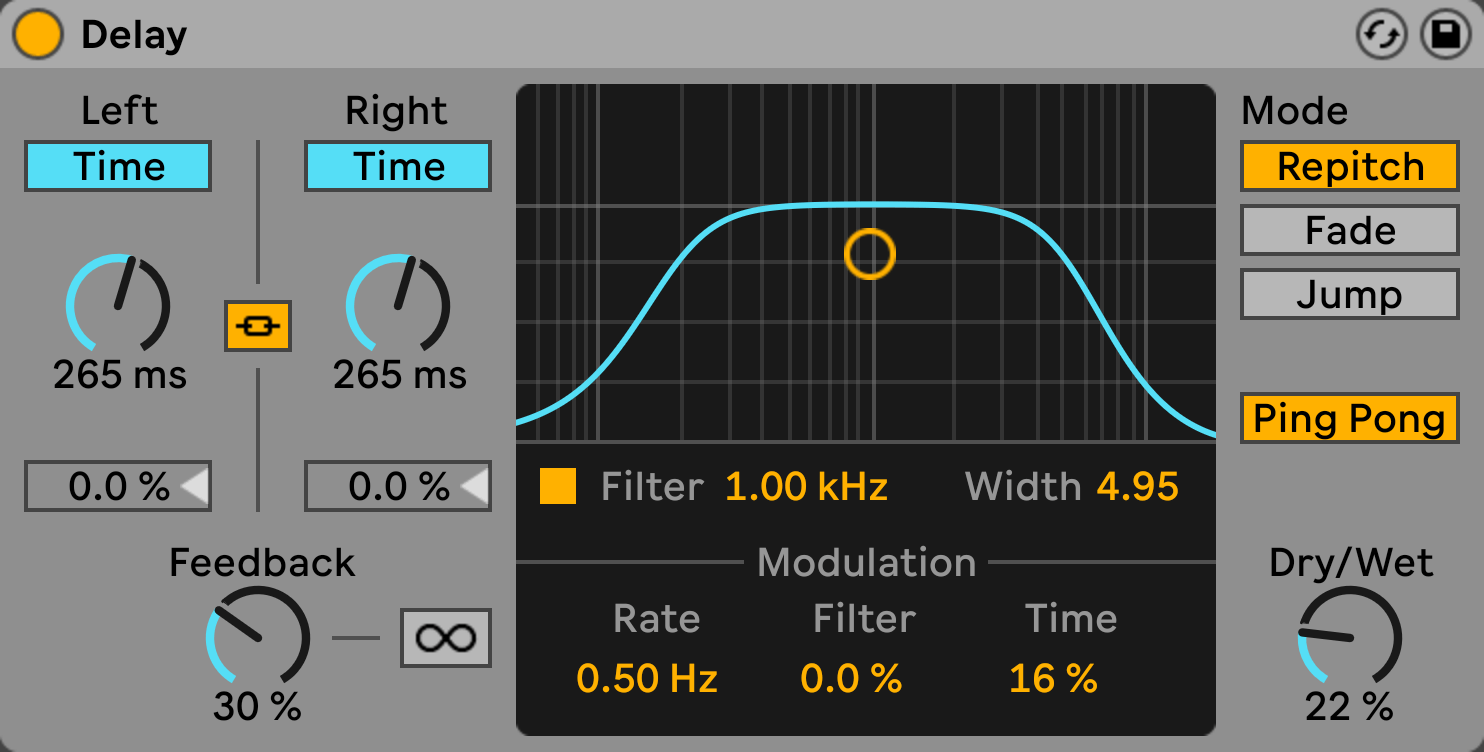Click the Dry/Wet knob
The width and height of the screenshot is (1484, 752).
1349,638
